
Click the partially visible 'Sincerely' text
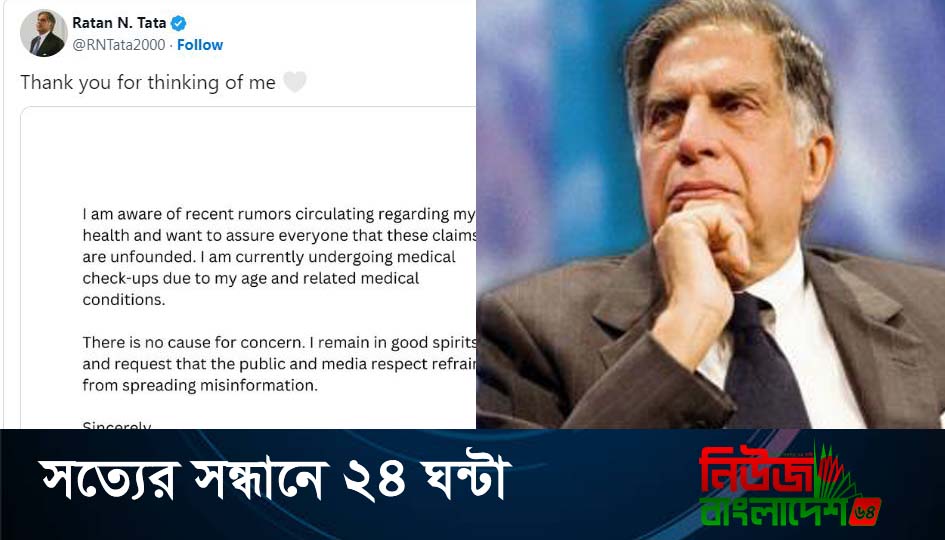pyautogui.click(x=117, y=424)
